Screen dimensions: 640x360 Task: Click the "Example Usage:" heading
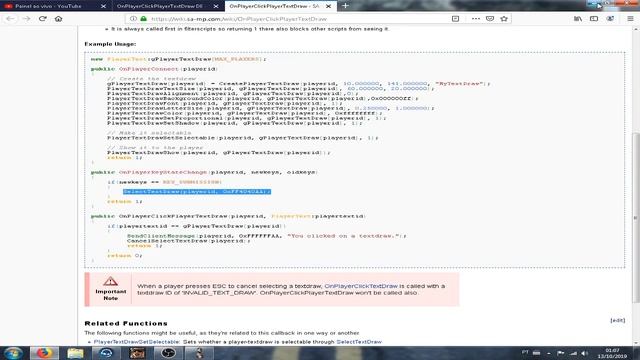pos(110,44)
